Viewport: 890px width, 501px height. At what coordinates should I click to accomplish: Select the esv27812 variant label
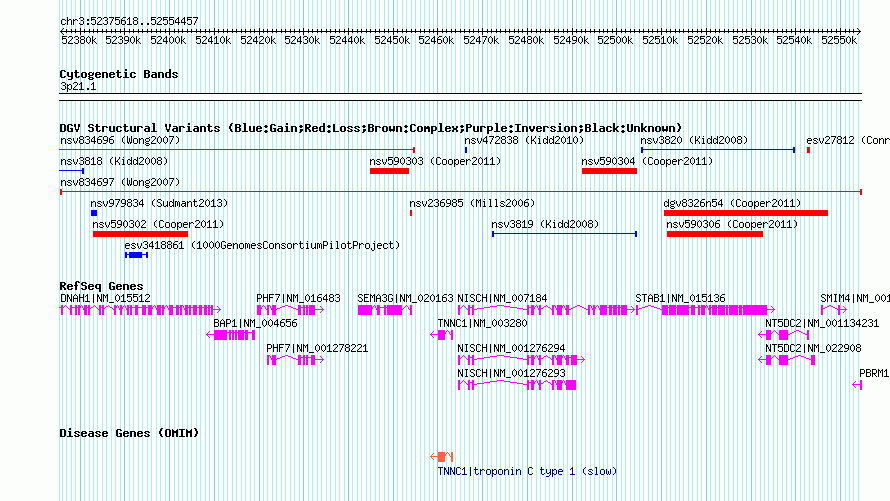tap(847, 140)
